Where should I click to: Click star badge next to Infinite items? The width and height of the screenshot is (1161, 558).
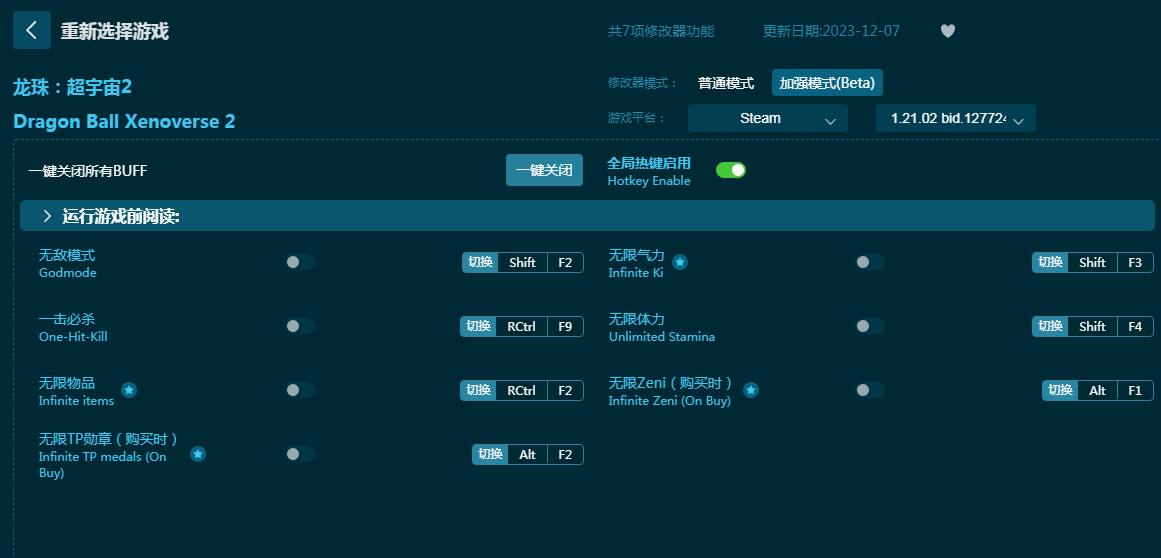[x=129, y=390]
